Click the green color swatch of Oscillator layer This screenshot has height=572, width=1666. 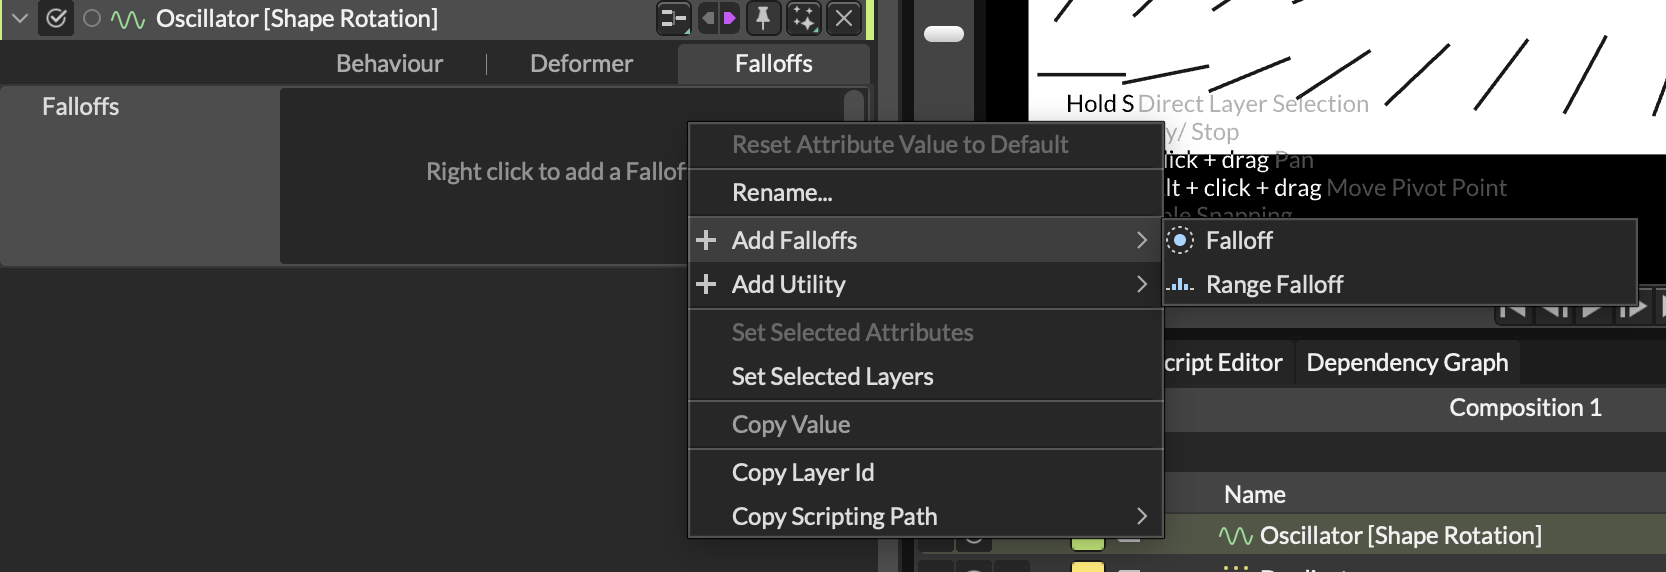coord(1087,541)
